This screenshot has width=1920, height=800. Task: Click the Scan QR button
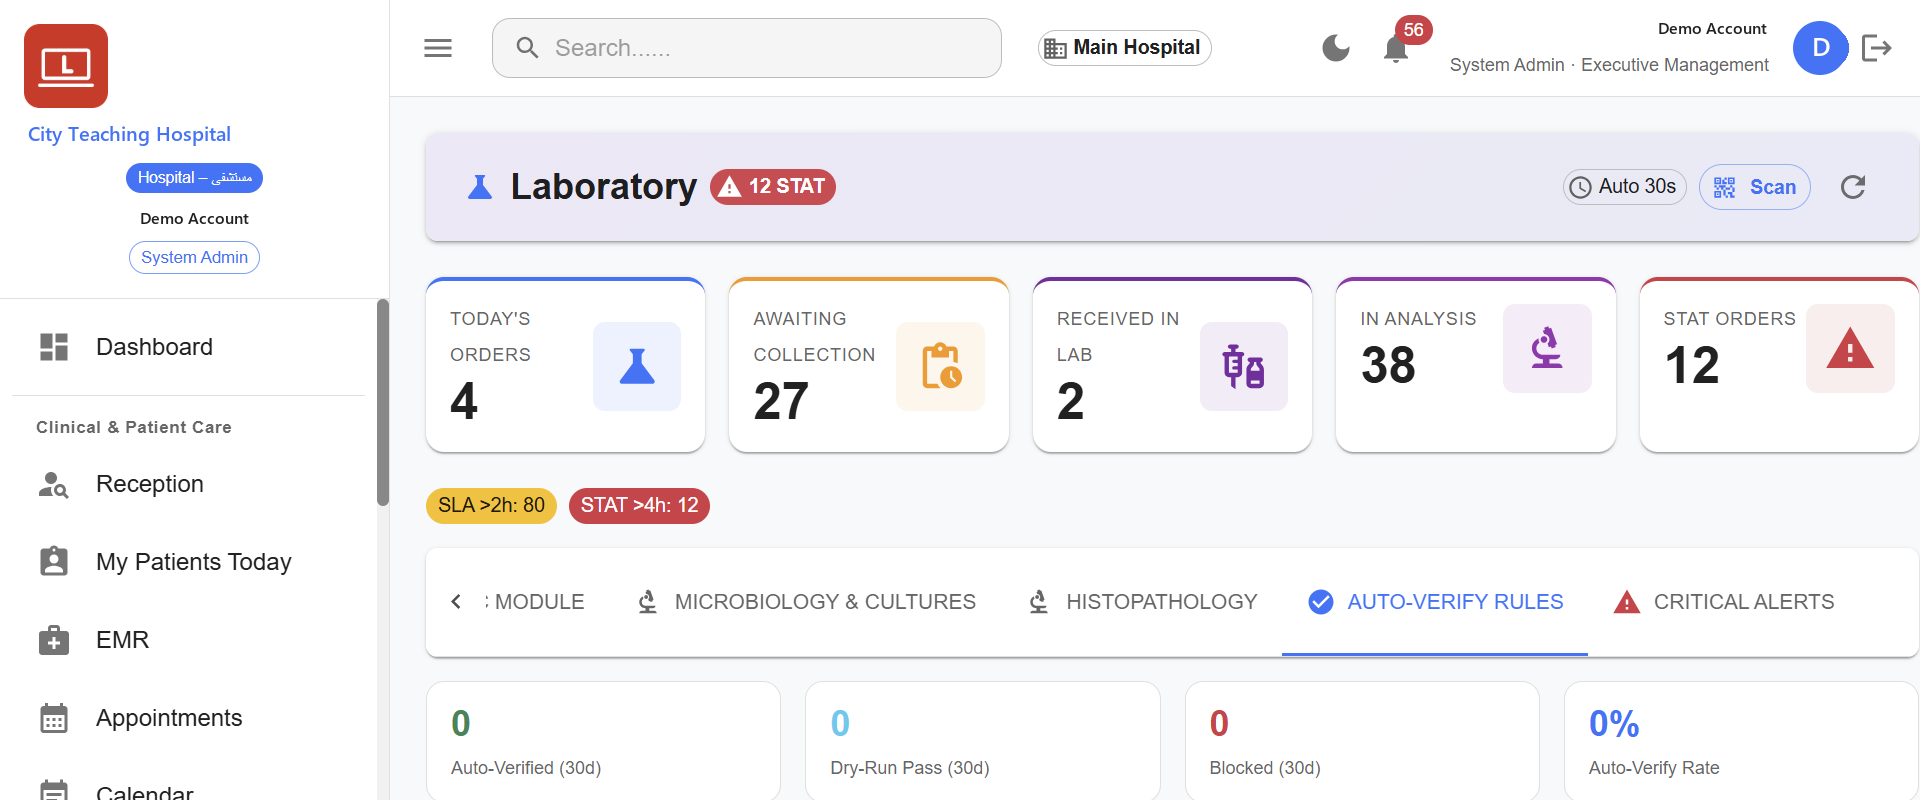pos(1755,187)
